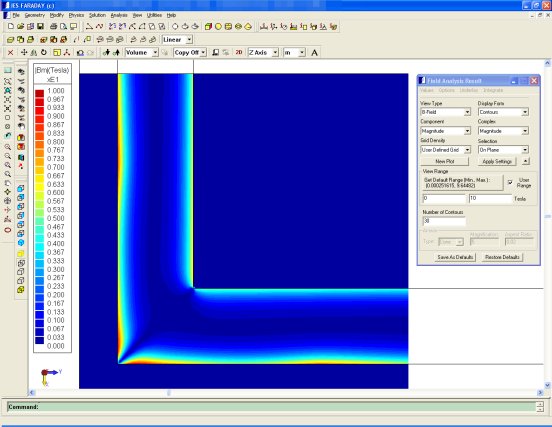Open the Solution menu
Viewport: 552px width, 427px height.
pos(97,15)
